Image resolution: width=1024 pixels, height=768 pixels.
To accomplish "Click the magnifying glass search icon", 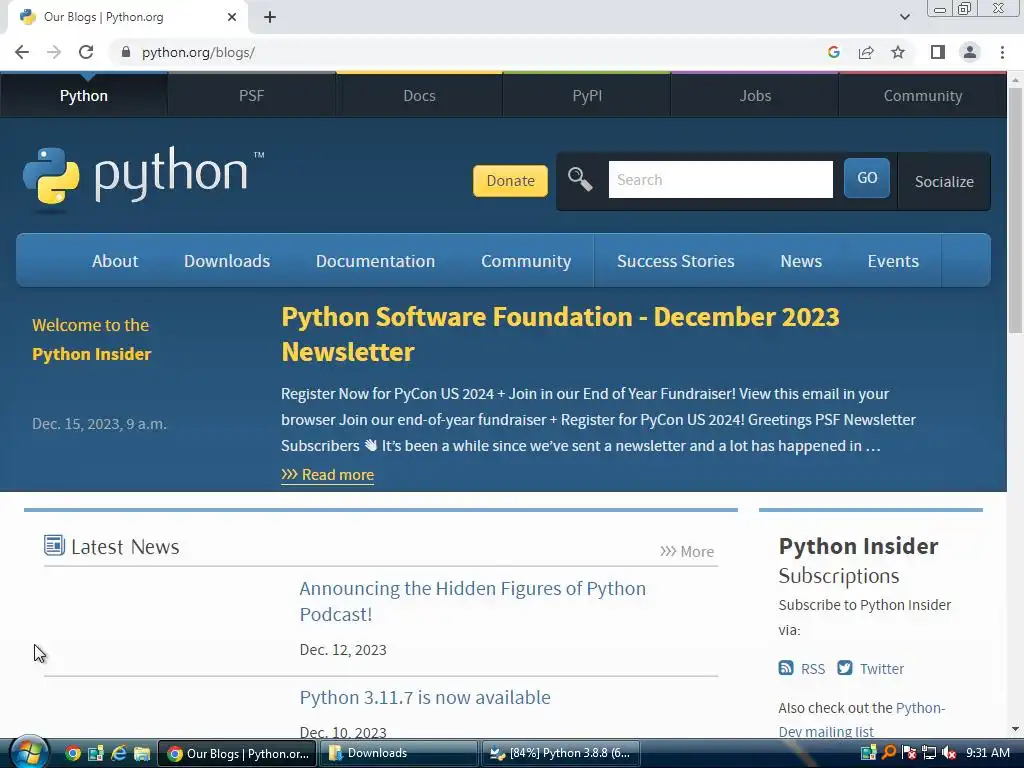I will [580, 179].
